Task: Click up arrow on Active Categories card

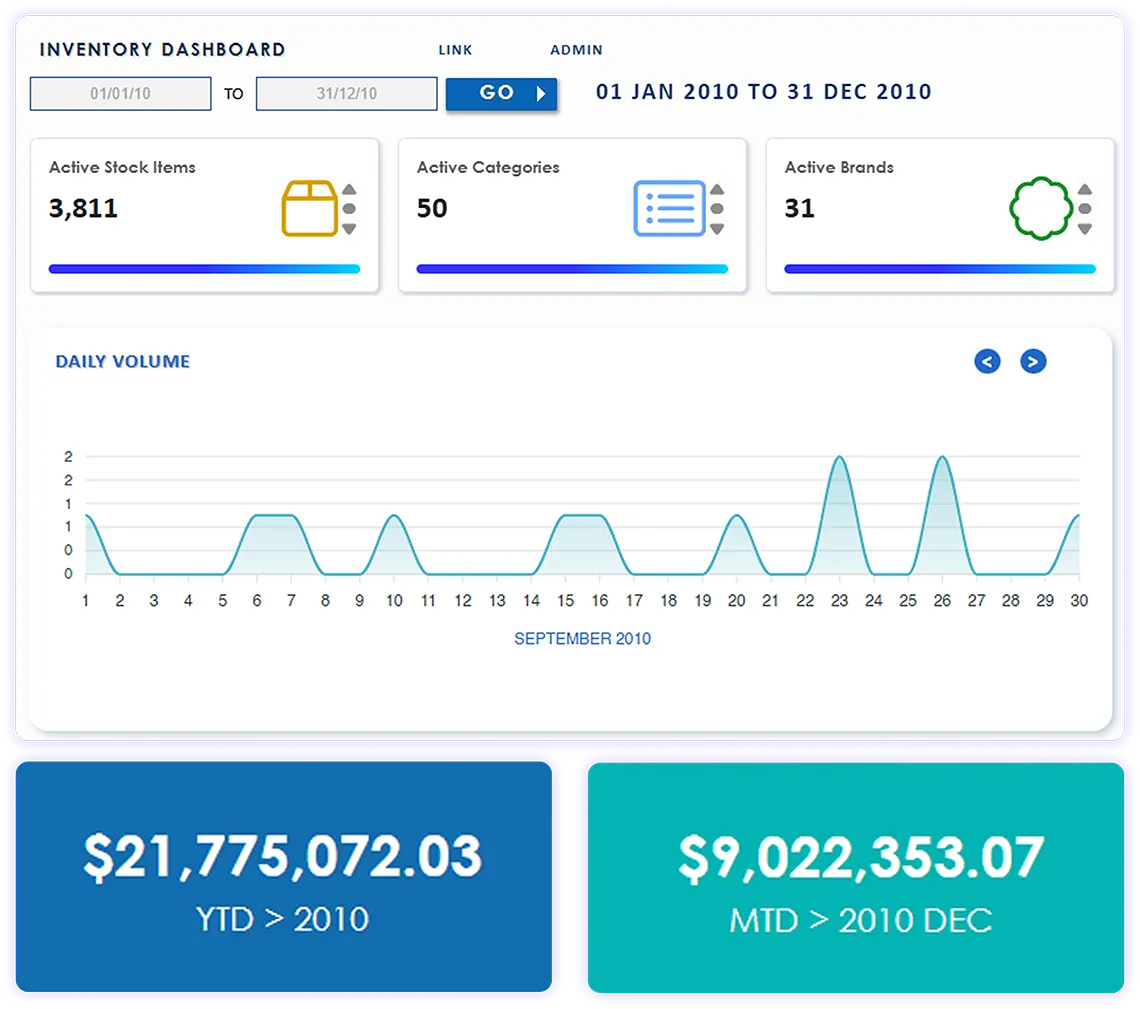Action: pos(717,190)
